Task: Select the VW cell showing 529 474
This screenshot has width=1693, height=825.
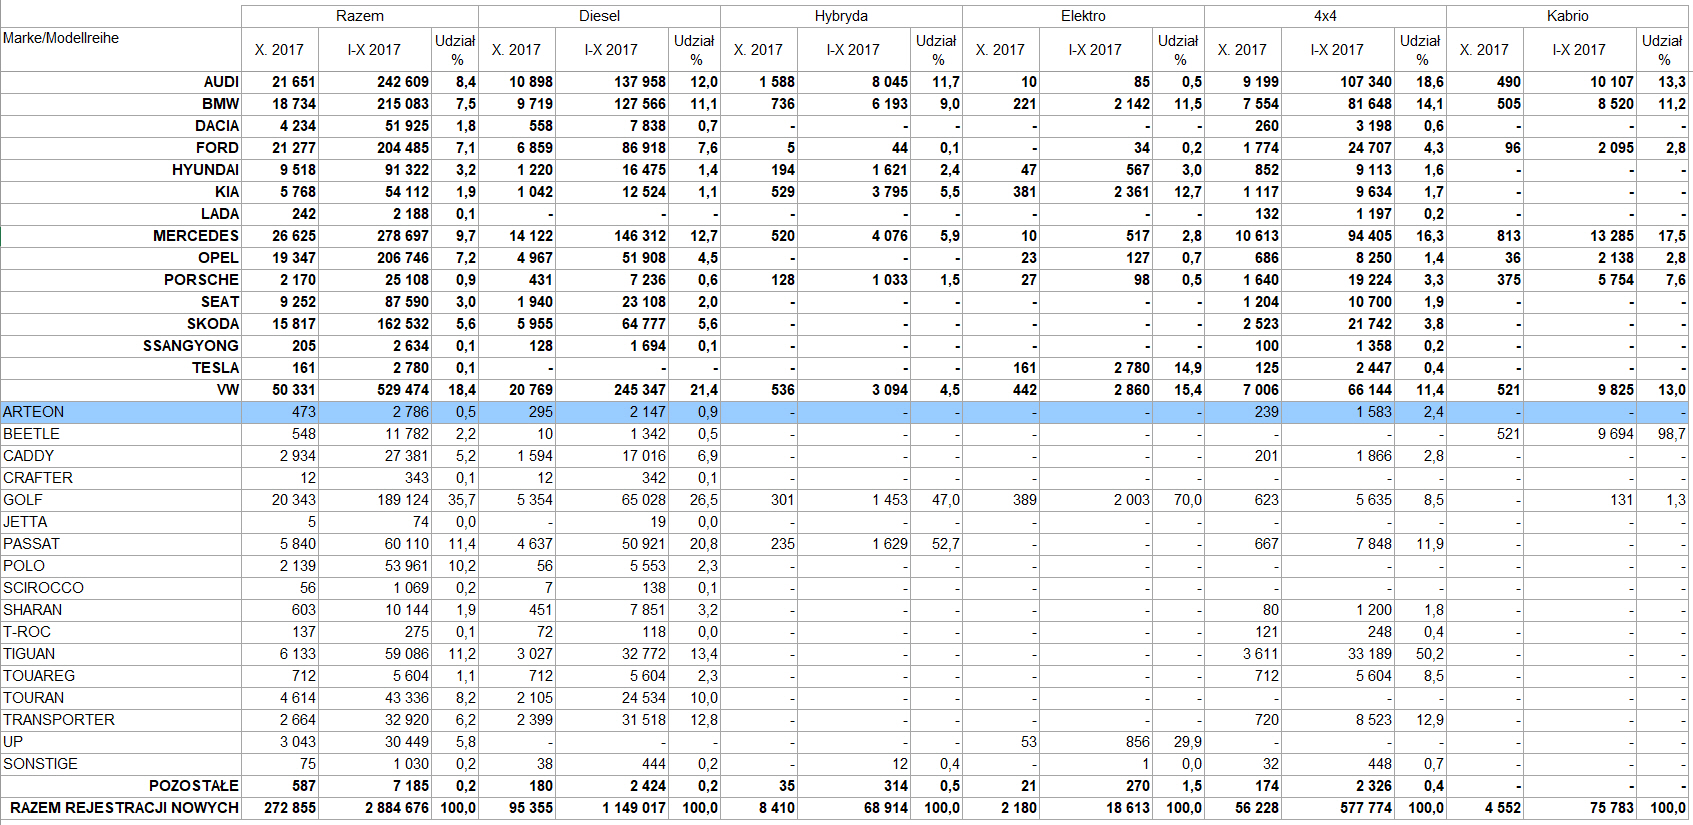Action: tap(403, 390)
